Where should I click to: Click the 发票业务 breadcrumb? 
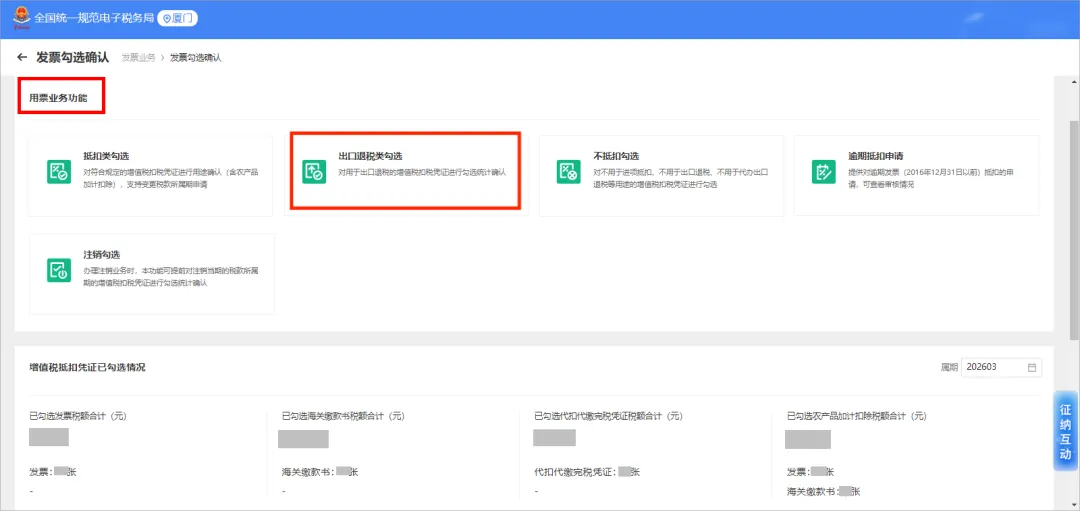[138, 58]
